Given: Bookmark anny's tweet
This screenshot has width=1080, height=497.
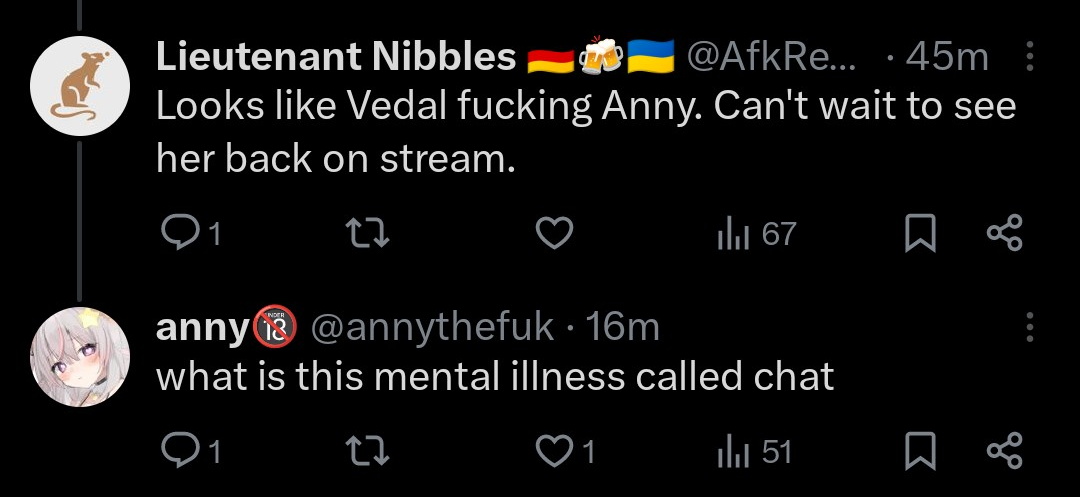Looking at the screenshot, I should coord(917,452).
